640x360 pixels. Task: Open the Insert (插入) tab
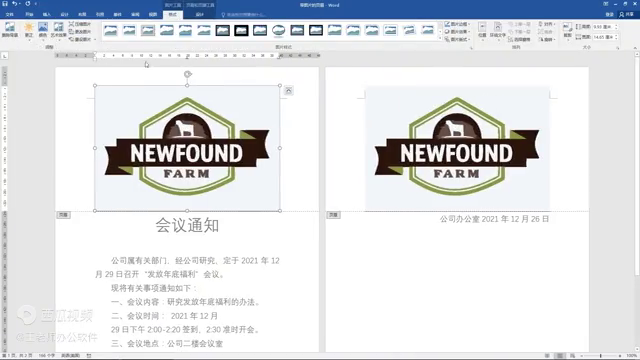click(47, 15)
